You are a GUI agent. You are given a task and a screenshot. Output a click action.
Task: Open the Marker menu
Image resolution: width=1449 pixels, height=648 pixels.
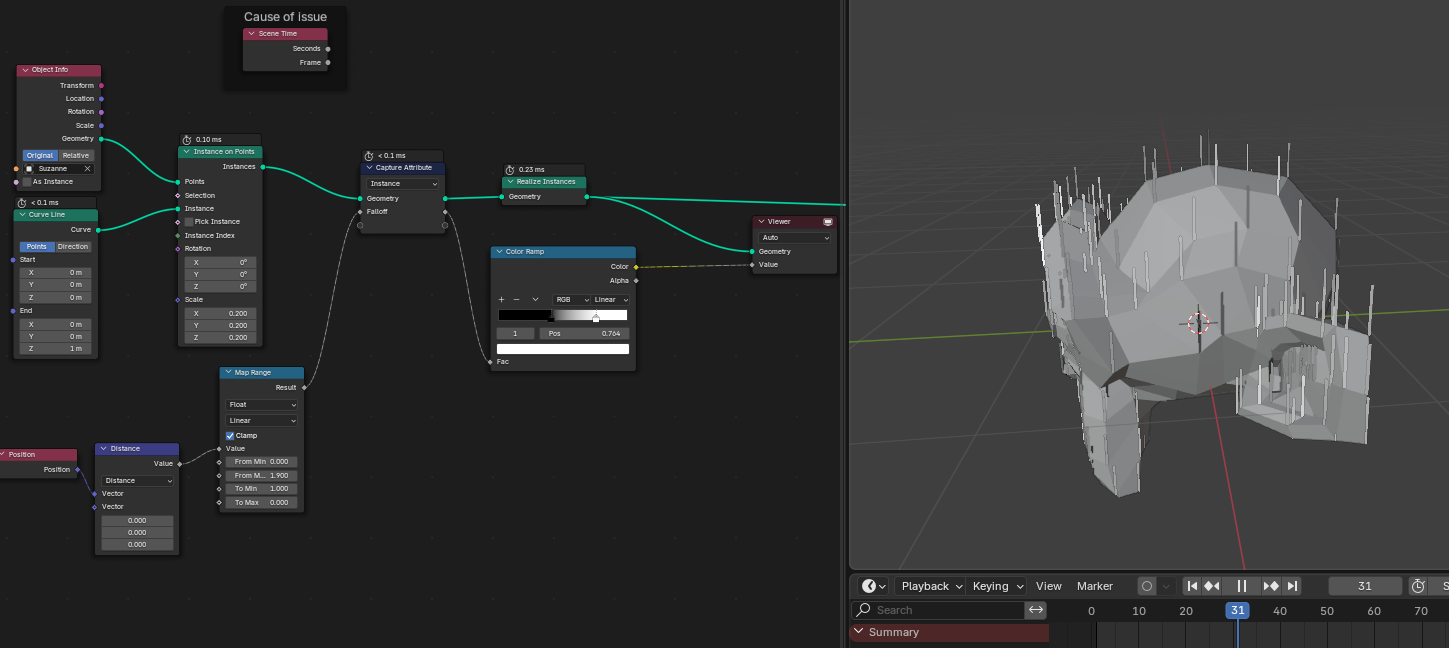click(1094, 586)
